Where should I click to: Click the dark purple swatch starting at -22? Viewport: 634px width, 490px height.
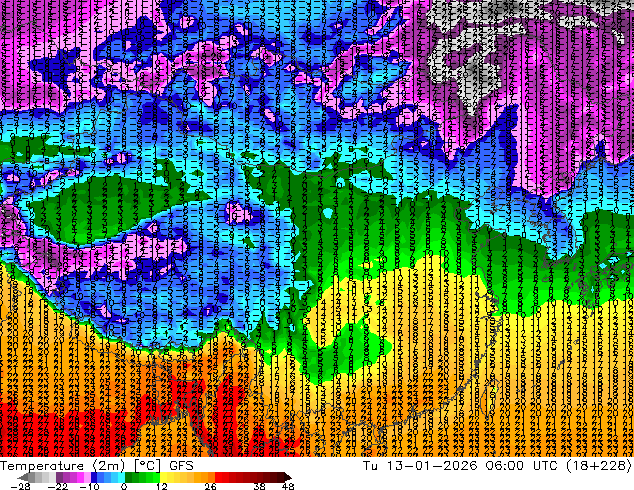pos(59,477)
